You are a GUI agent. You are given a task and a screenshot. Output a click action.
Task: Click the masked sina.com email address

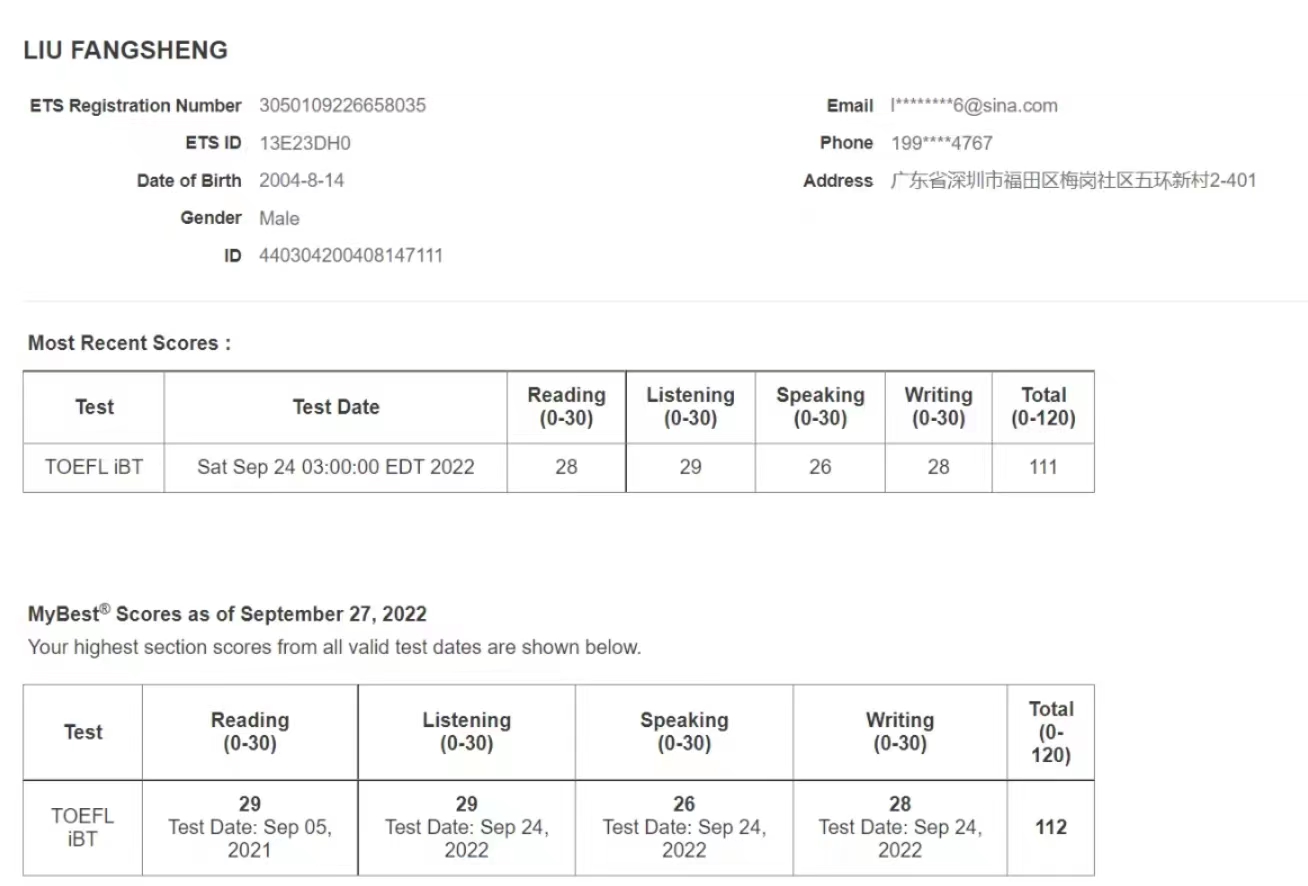pyautogui.click(x=973, y=106)
